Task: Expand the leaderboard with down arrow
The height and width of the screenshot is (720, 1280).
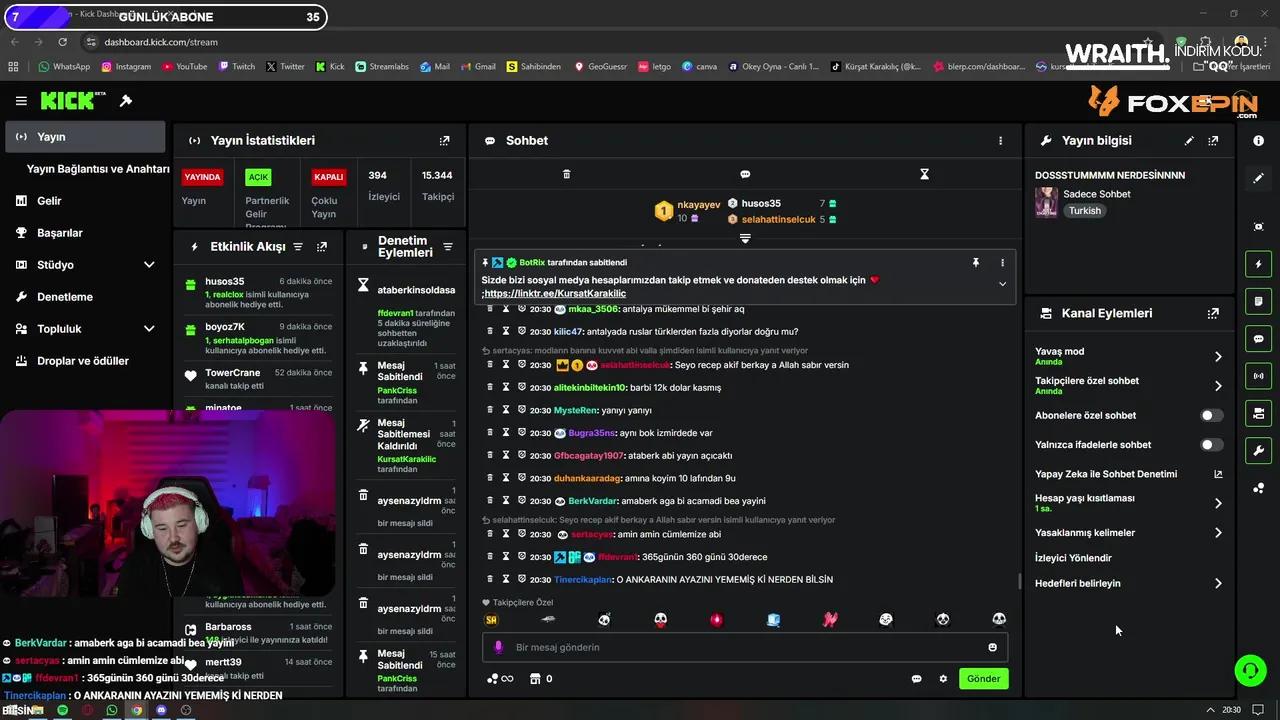Action: click(x=745, y=238)
